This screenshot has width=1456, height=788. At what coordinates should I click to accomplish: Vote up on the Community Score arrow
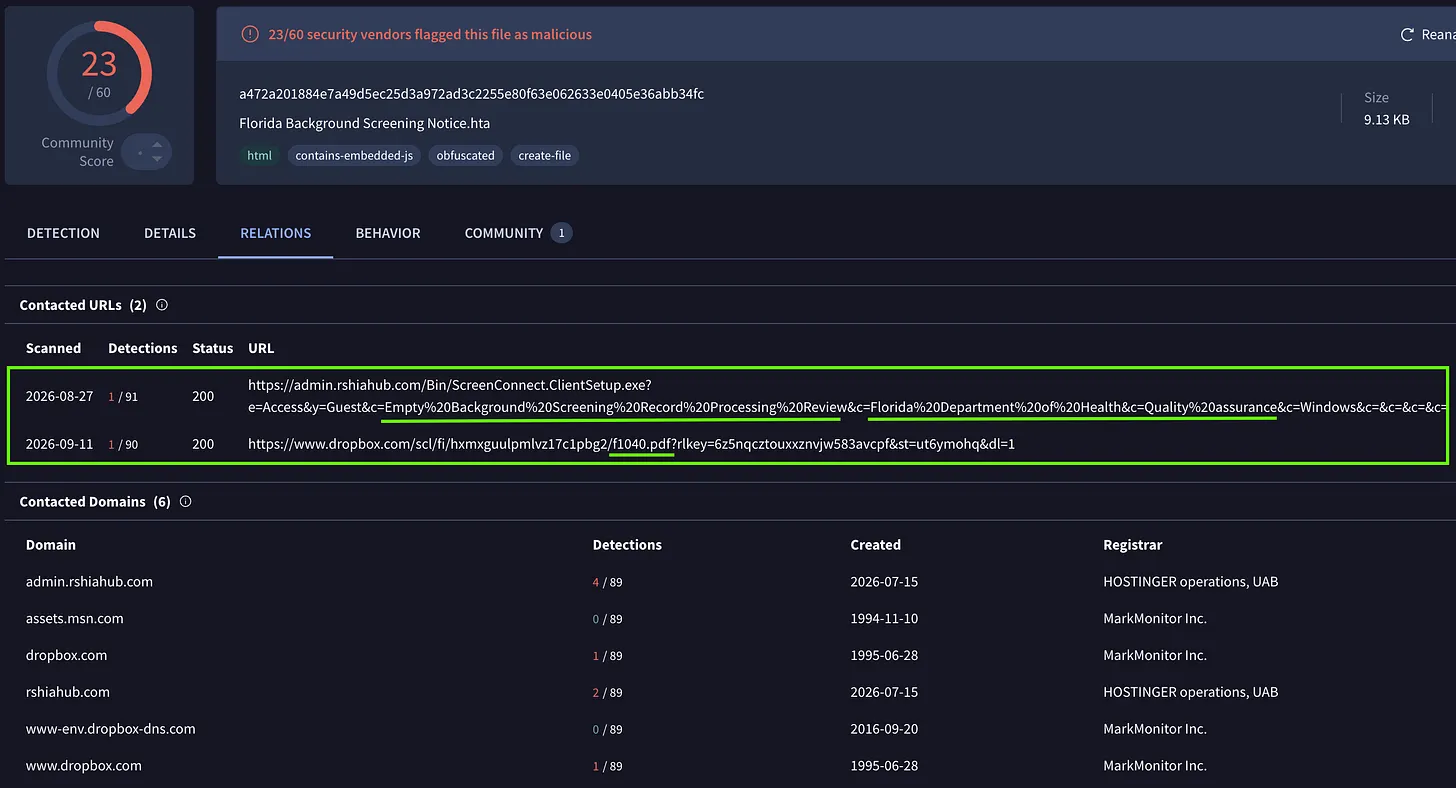pyautogui.click(x=157, y=146)
